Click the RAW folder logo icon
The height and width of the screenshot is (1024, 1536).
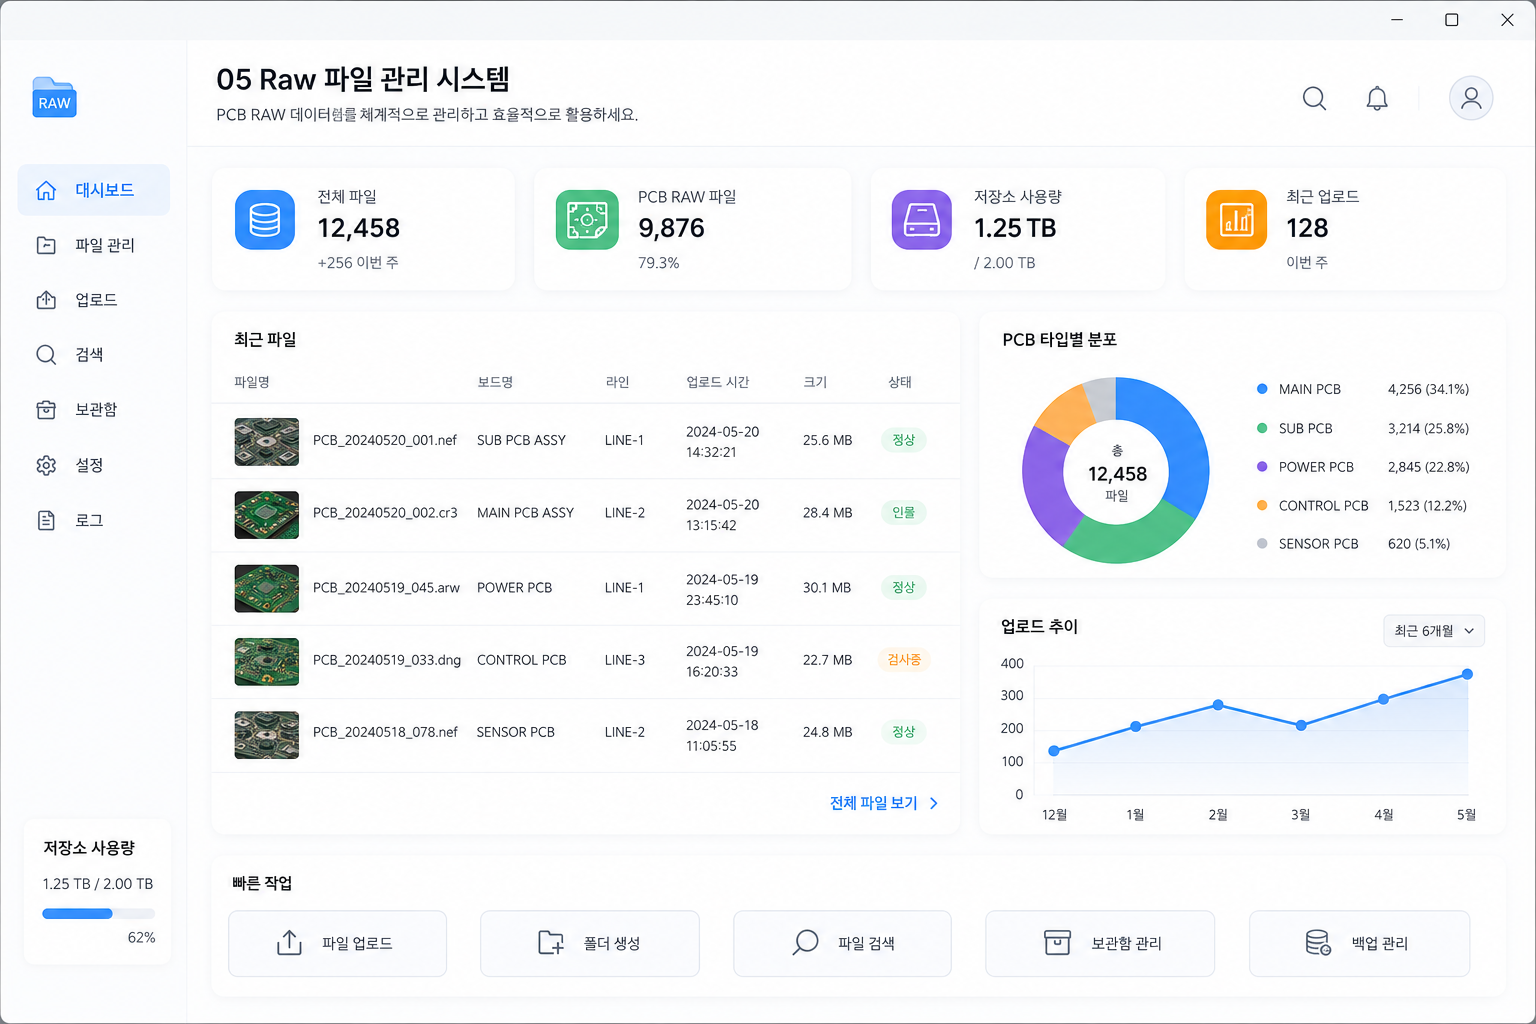coord(54,98)
